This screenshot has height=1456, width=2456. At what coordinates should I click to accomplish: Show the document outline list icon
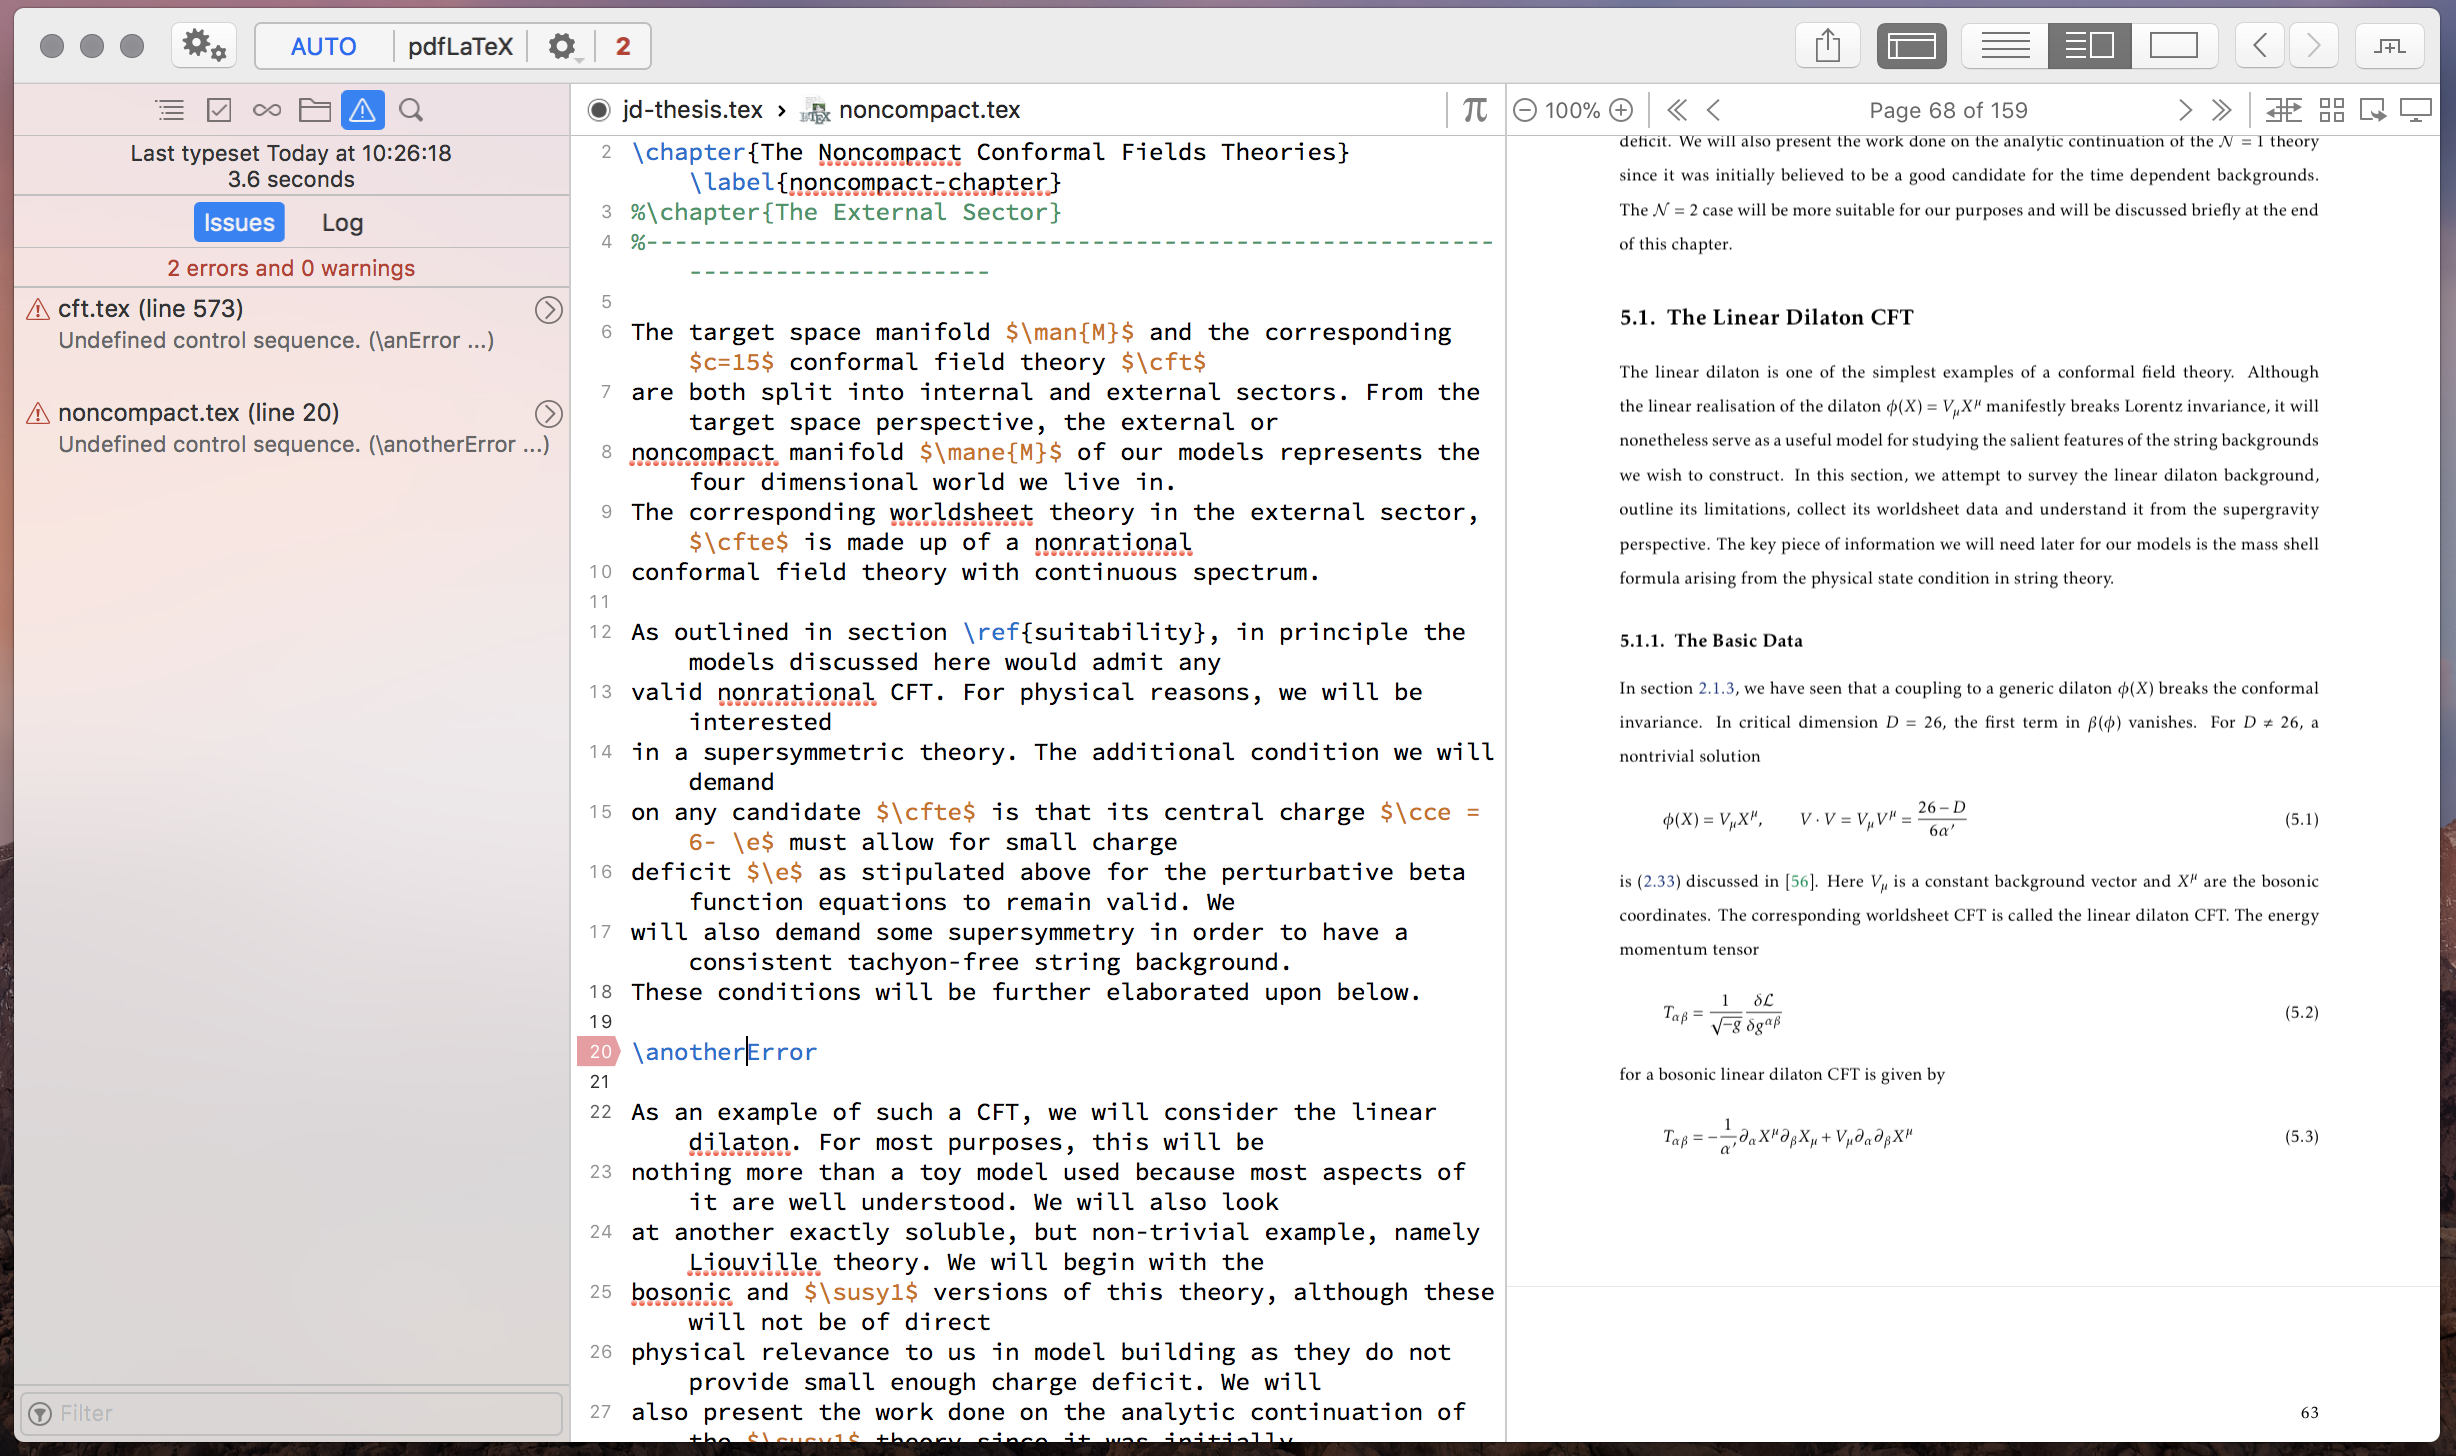170,110
